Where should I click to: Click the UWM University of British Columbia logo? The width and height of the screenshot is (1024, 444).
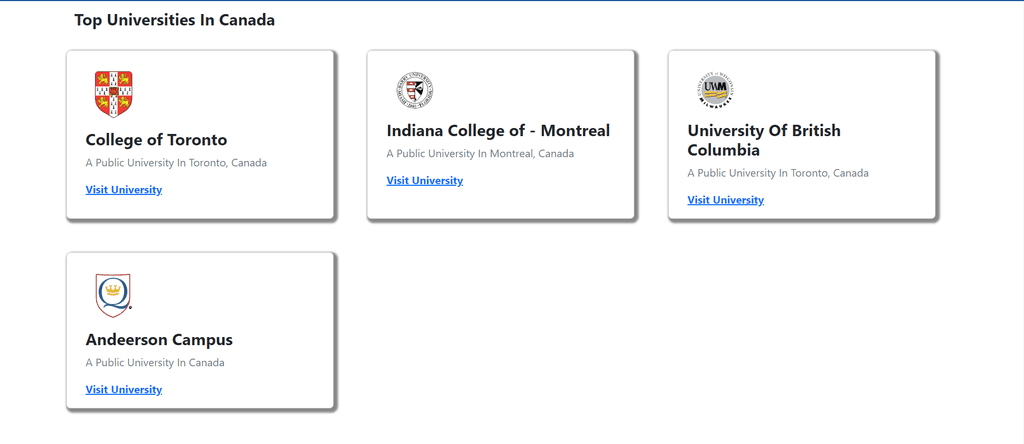click(x=716, y=89)
